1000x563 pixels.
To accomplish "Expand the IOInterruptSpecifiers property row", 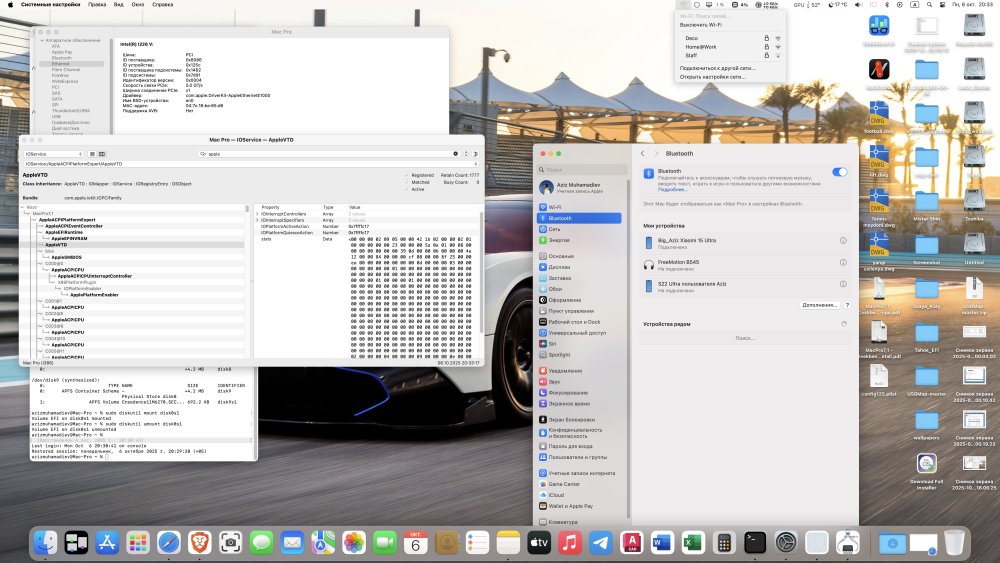I will [x=258, y=220].
